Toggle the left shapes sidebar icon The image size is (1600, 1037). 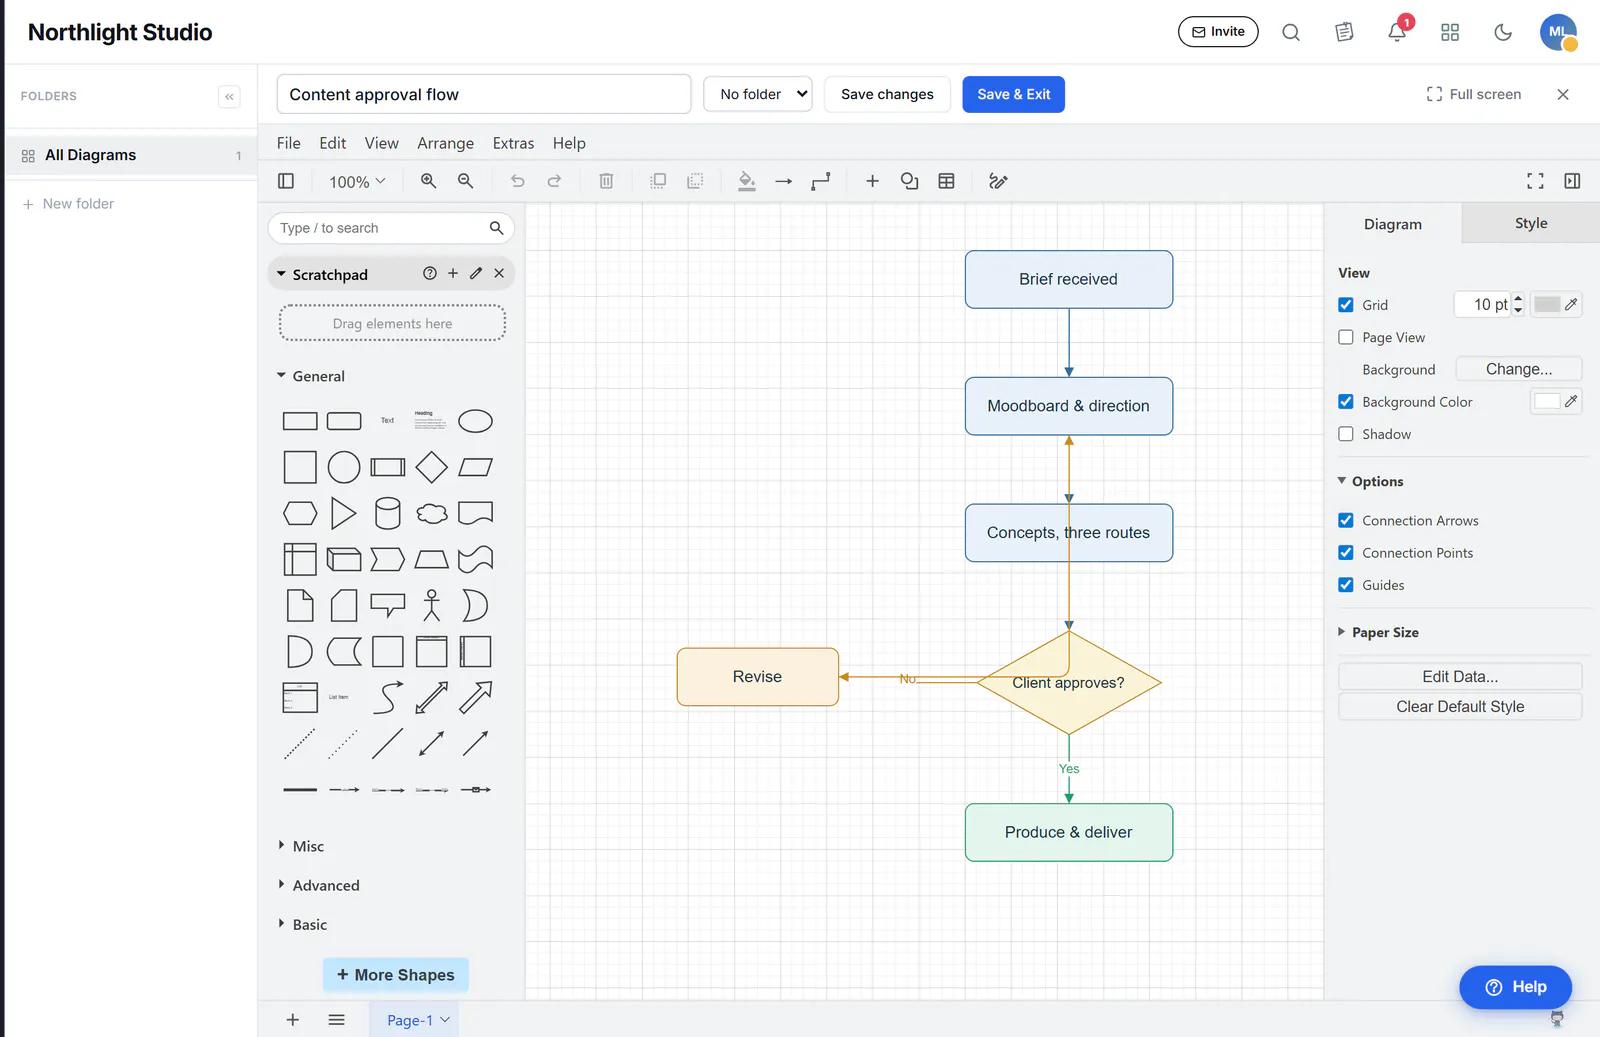click(x=286, y=181)
